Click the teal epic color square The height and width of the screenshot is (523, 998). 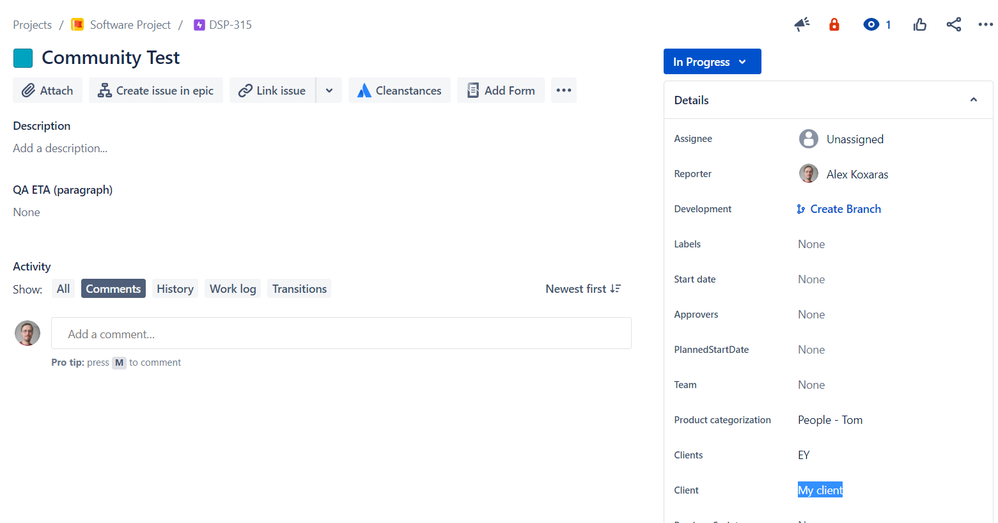(x=23, y=58)
